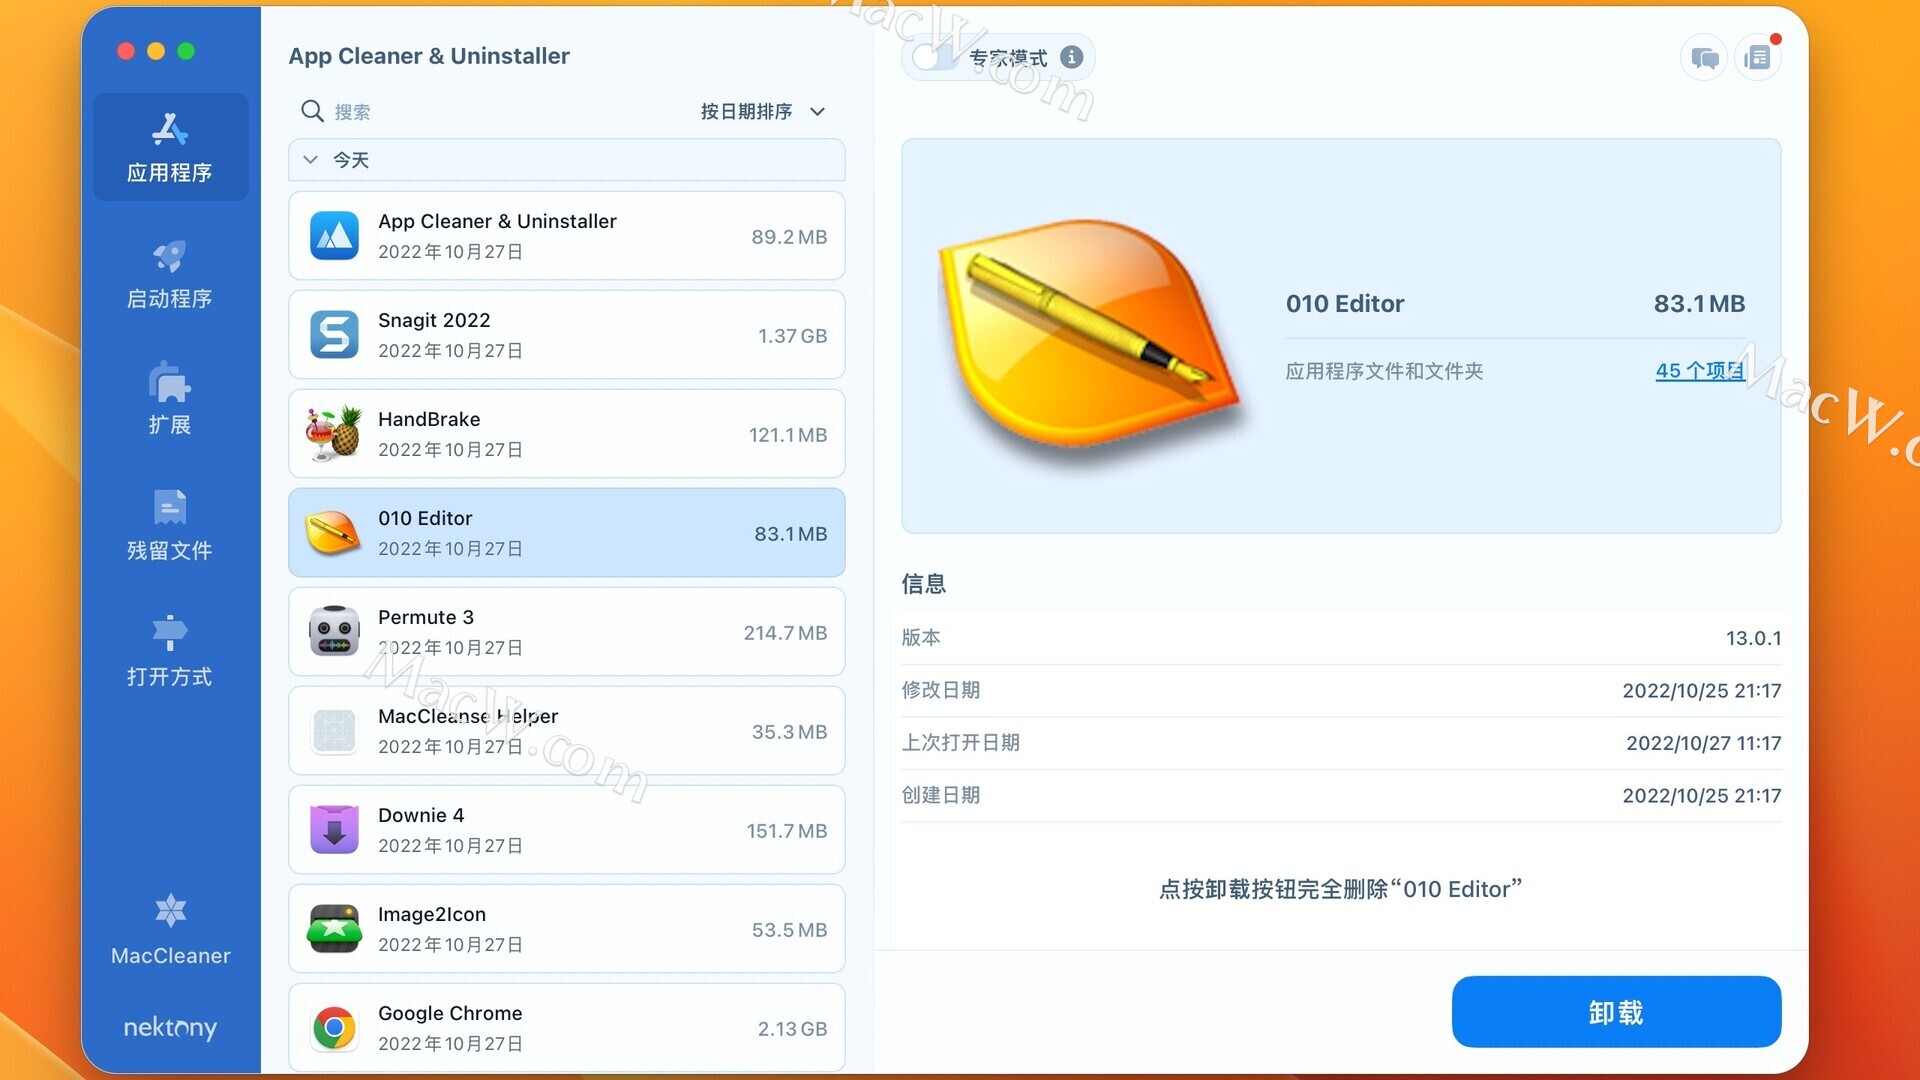Image resolution: width=1920 pixels, height=1080 pixels.
Task: Click the MacCleanse Helper icon
Action: click(334, 731)
